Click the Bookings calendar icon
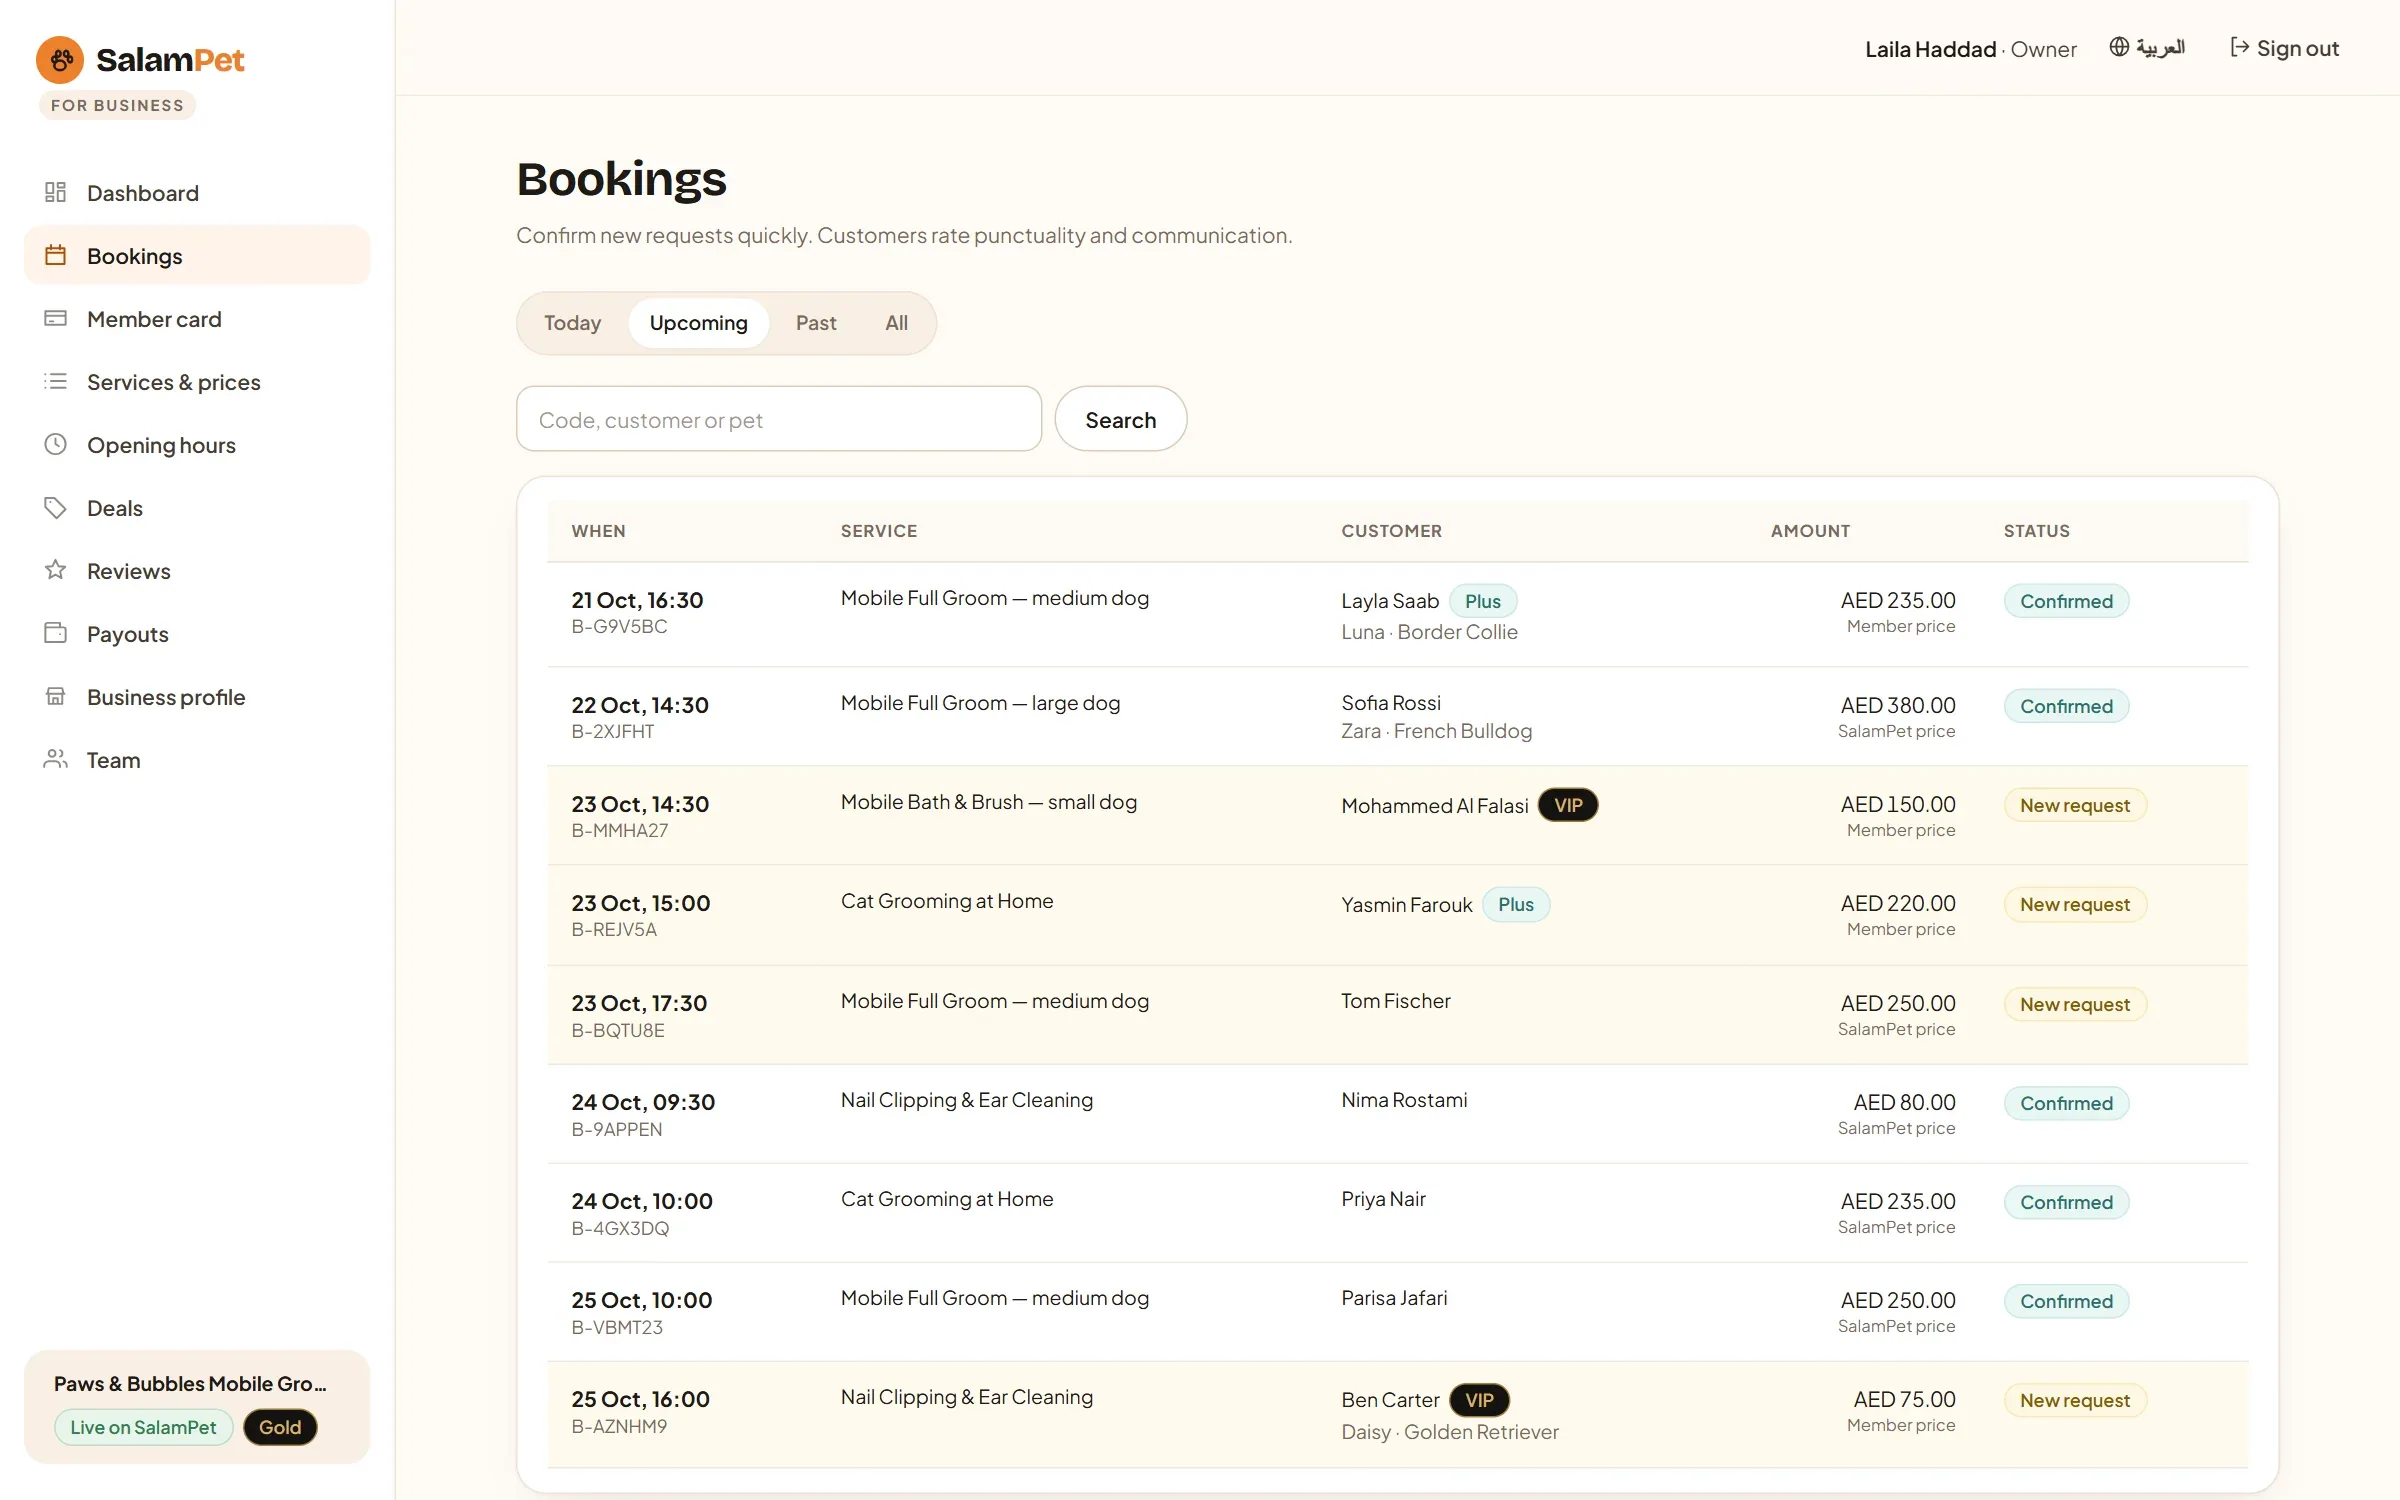Viewport: 2400px width, 1500px height. 55,255
